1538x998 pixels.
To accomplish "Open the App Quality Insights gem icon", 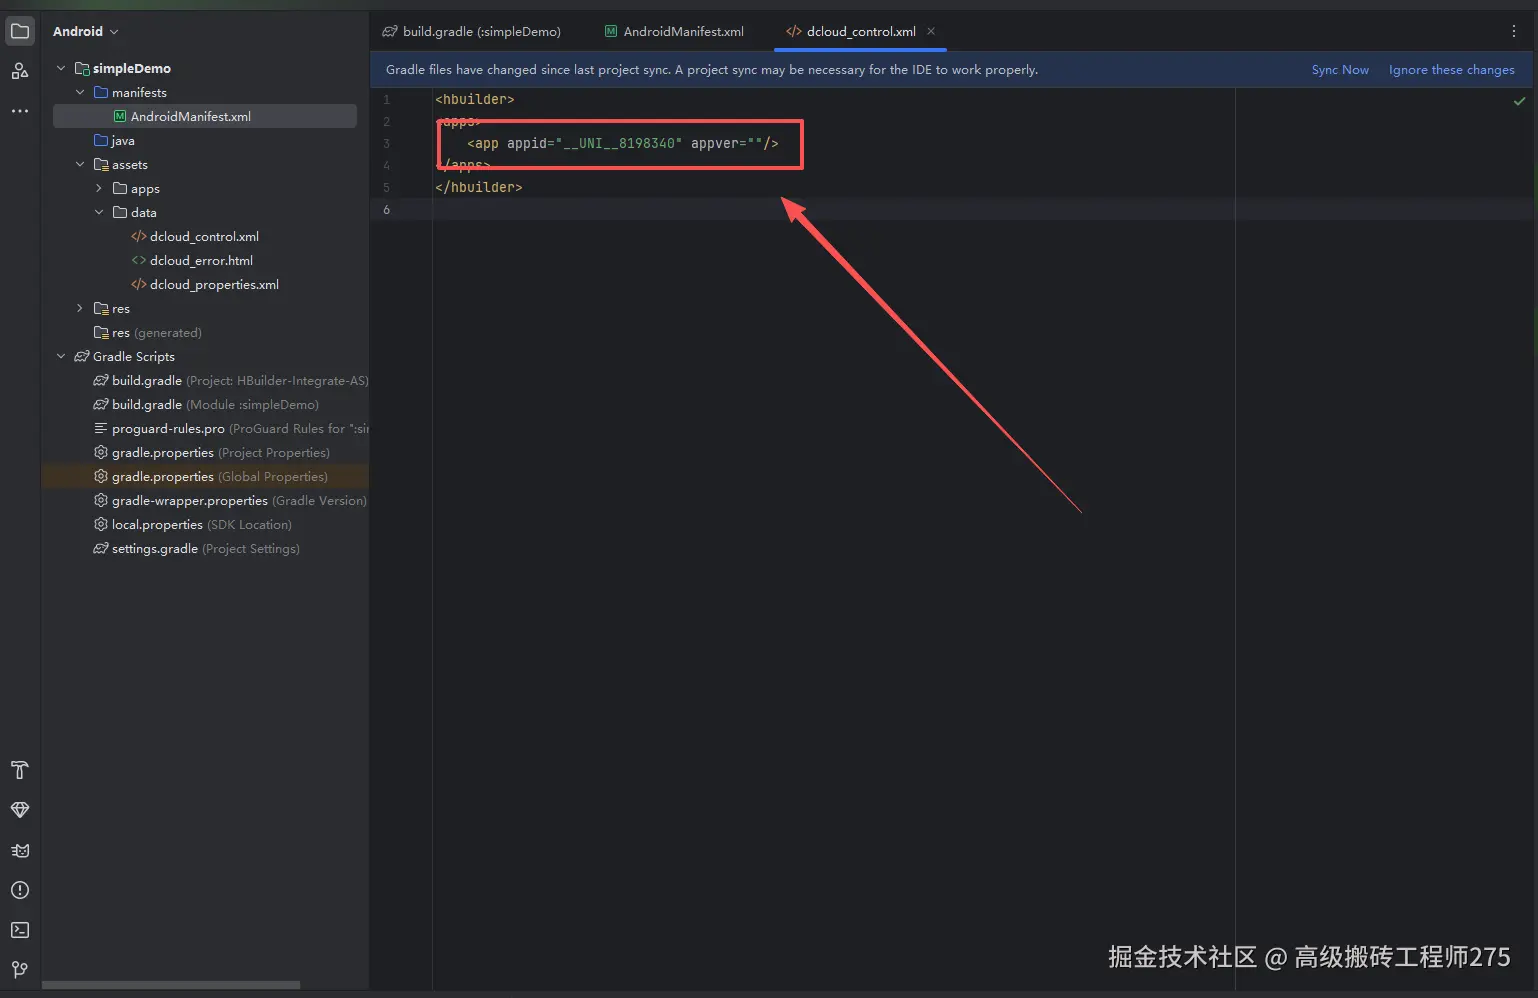I will (x=20, y=810).
